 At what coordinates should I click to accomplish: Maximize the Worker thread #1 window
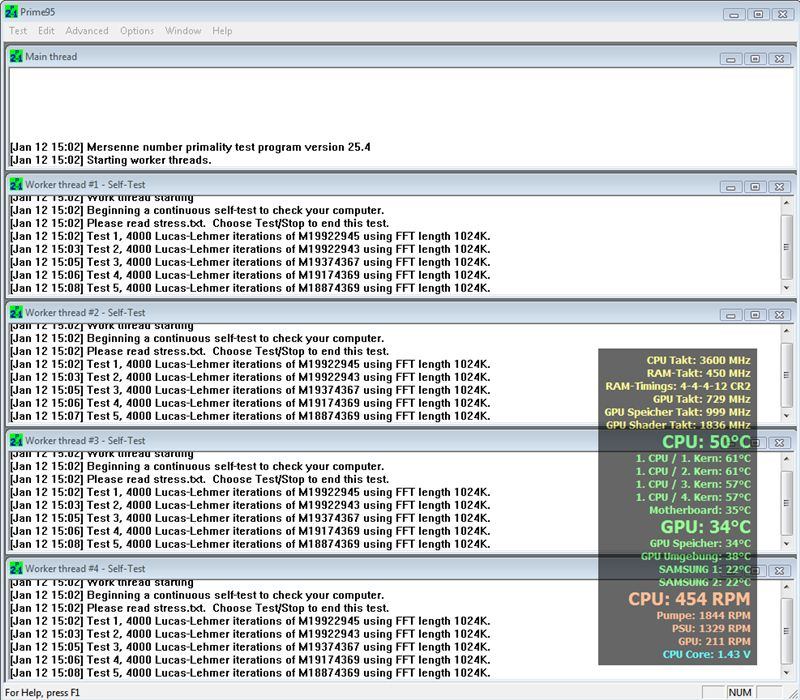[755, 187]
